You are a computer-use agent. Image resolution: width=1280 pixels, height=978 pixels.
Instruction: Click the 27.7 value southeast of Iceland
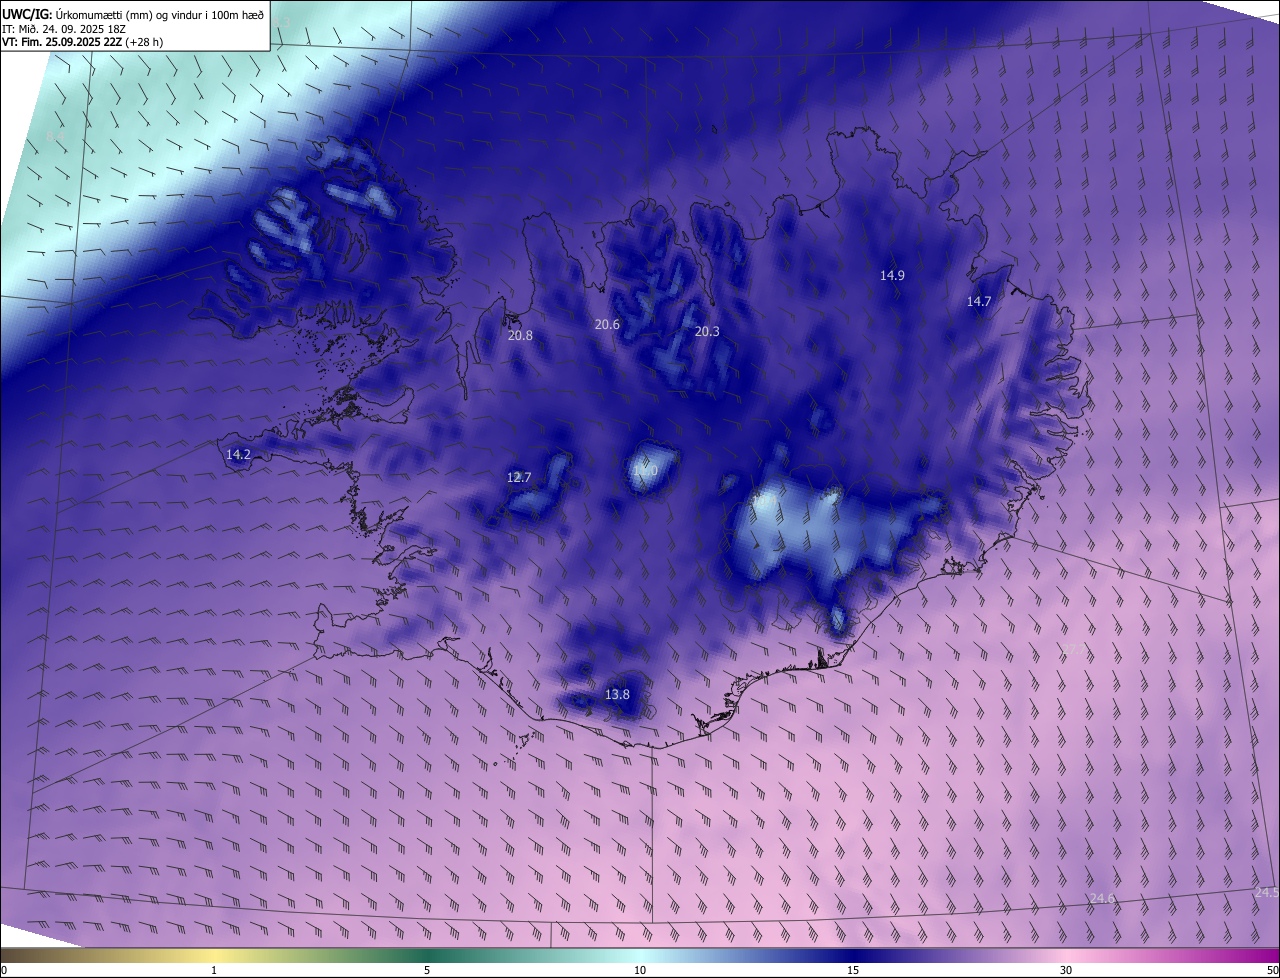point(1073,650)
